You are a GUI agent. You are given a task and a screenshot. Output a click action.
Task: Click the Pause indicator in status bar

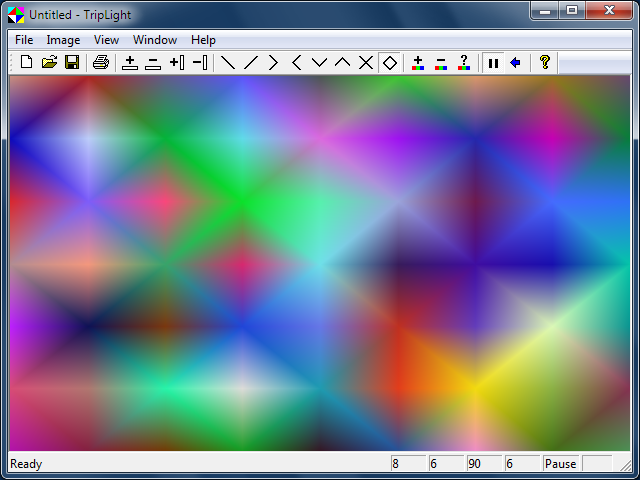click(560, 464)
